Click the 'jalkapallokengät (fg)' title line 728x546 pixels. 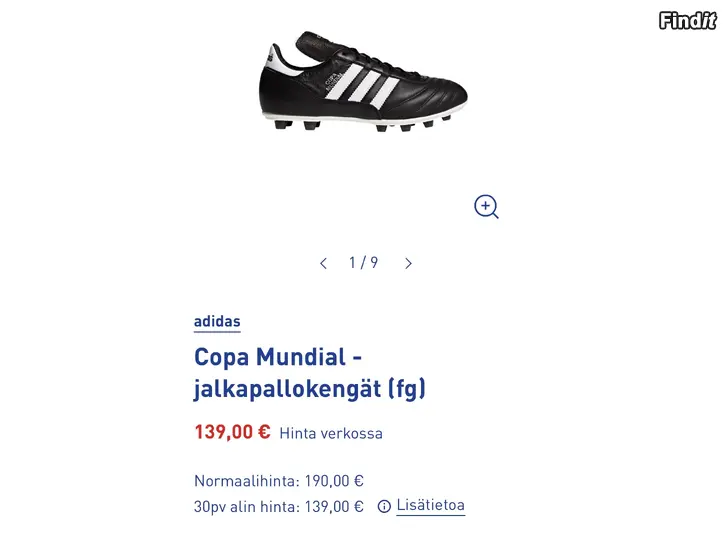[309, 389]
